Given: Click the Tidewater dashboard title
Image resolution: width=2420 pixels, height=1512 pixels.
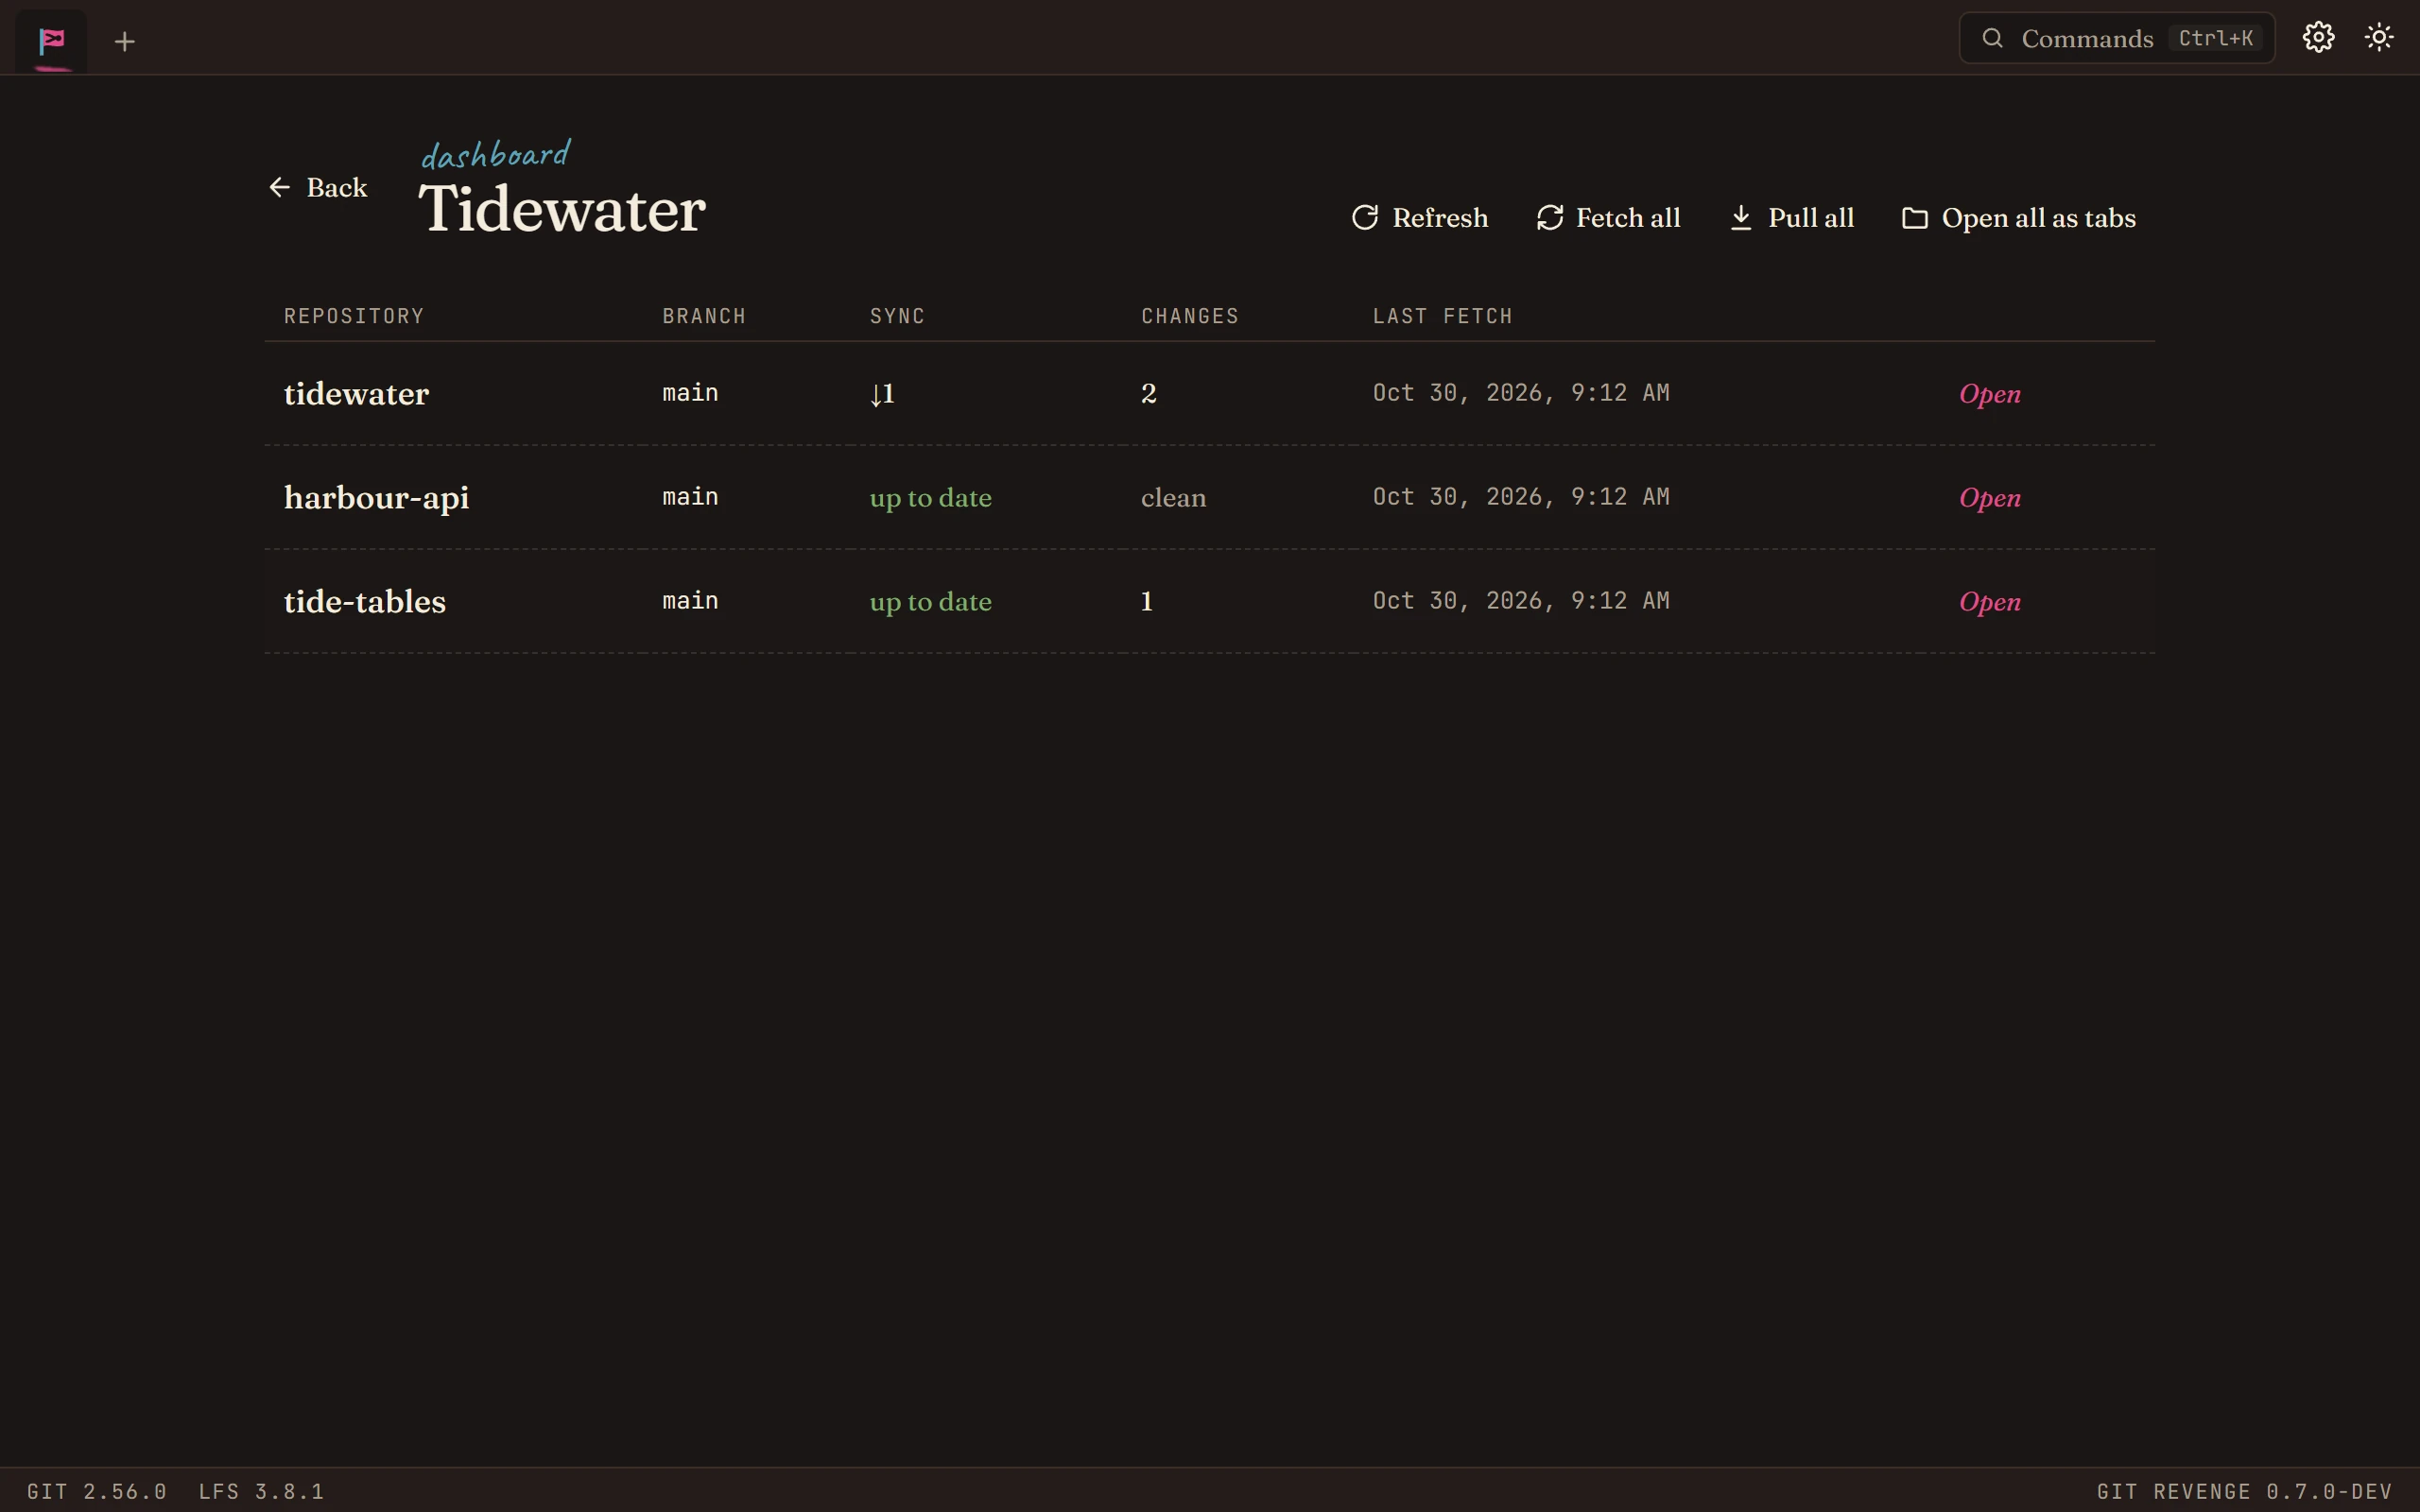Looking at the screenshot, I should pyautogui.click(x=562, y=209).
